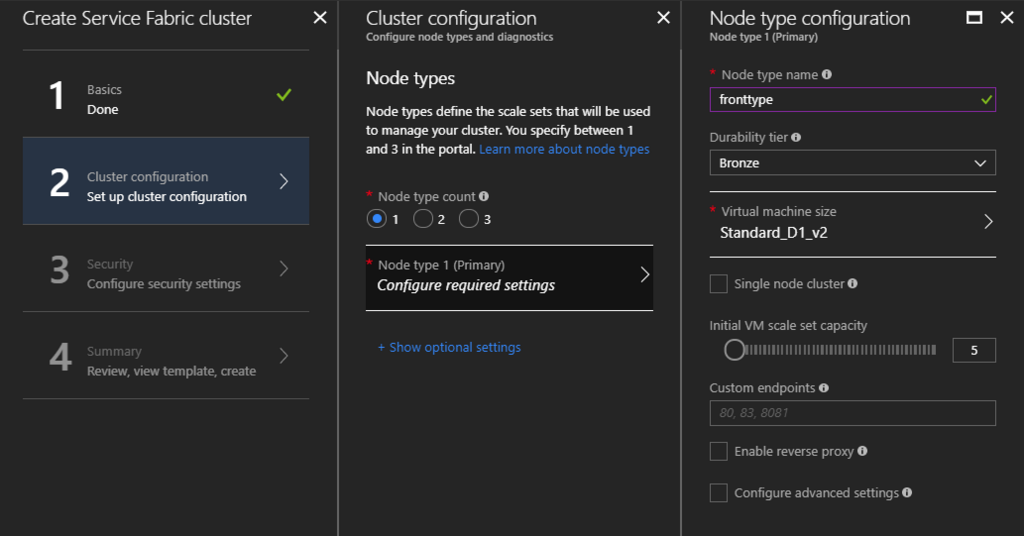Screen dimensions: 1024x536
Task: Click the capacity value box showing 5
Action: pos(974,351)
